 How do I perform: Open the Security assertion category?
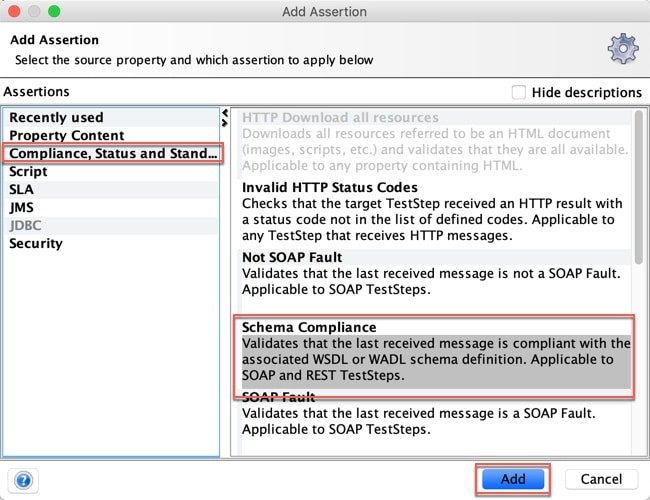(x=111, y=243)
